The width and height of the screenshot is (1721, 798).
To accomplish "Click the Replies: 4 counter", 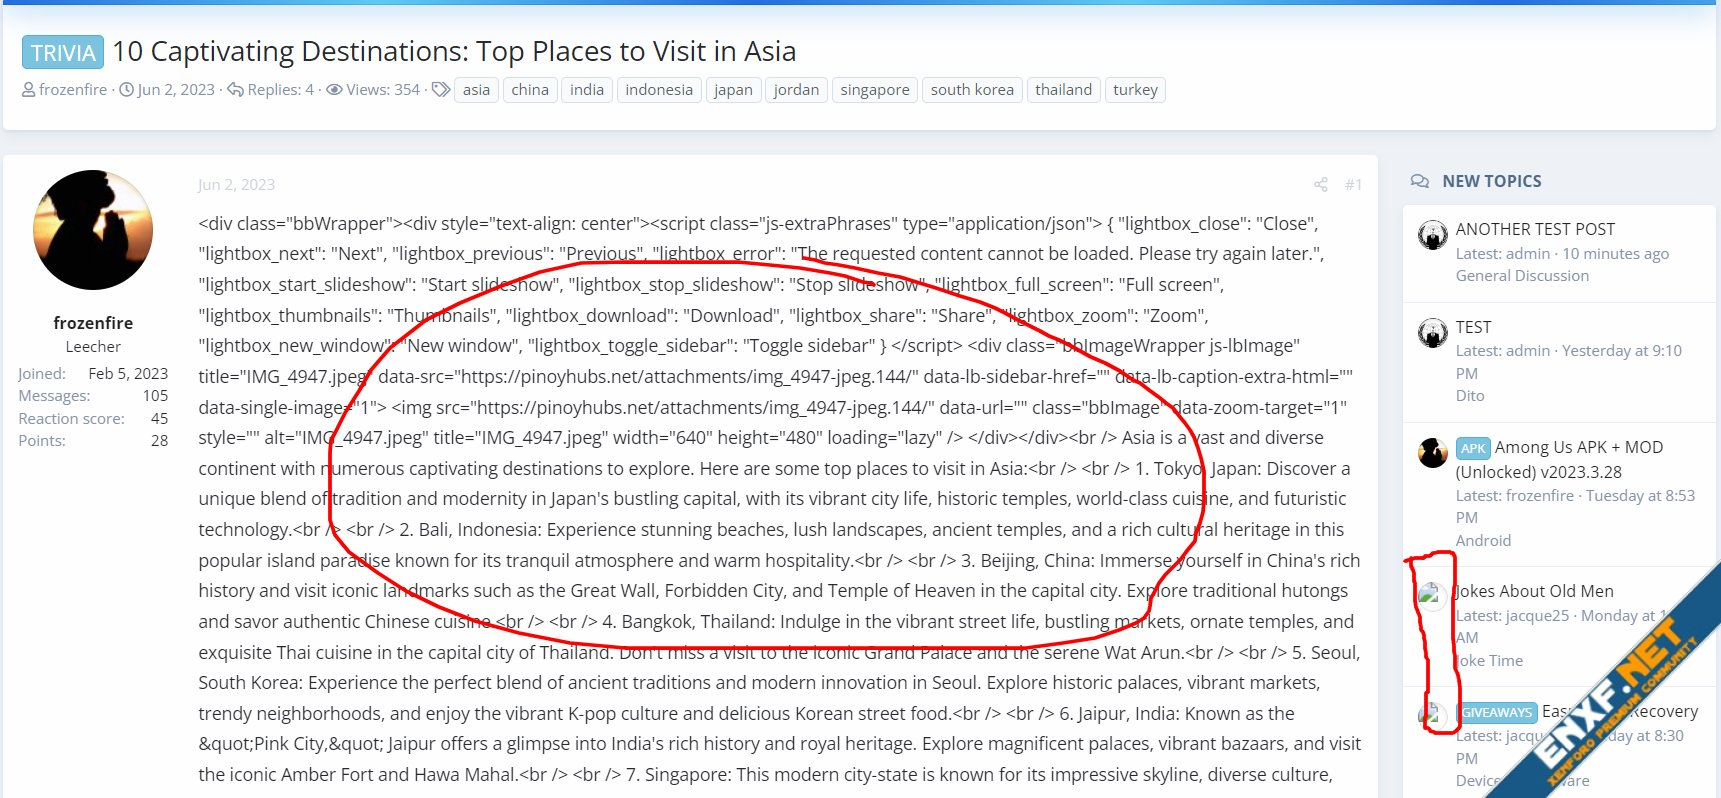I will click(271, 90).
